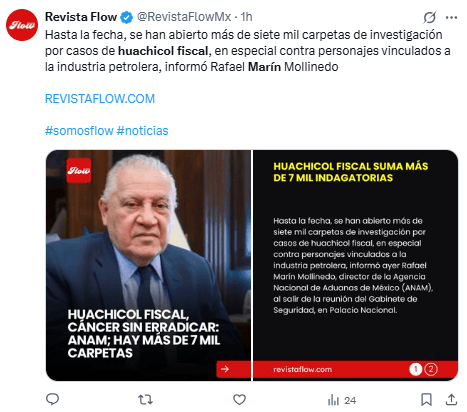This screenshot has height=412, width=467.
Task: Follow the REVISTAFLOW.COM link
Action: 100,99
